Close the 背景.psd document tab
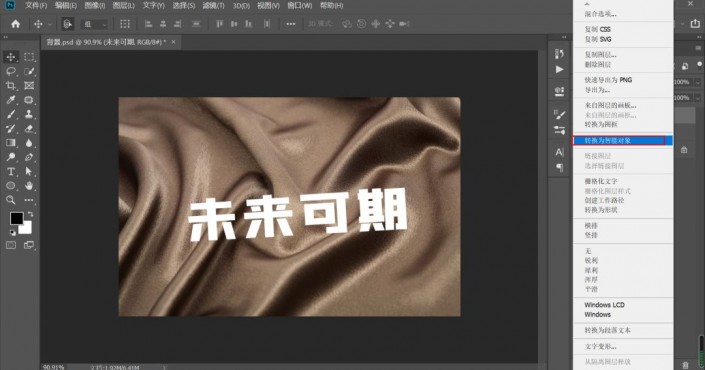Viewport: 705px width, 370px height. click(x=173, y=42)
